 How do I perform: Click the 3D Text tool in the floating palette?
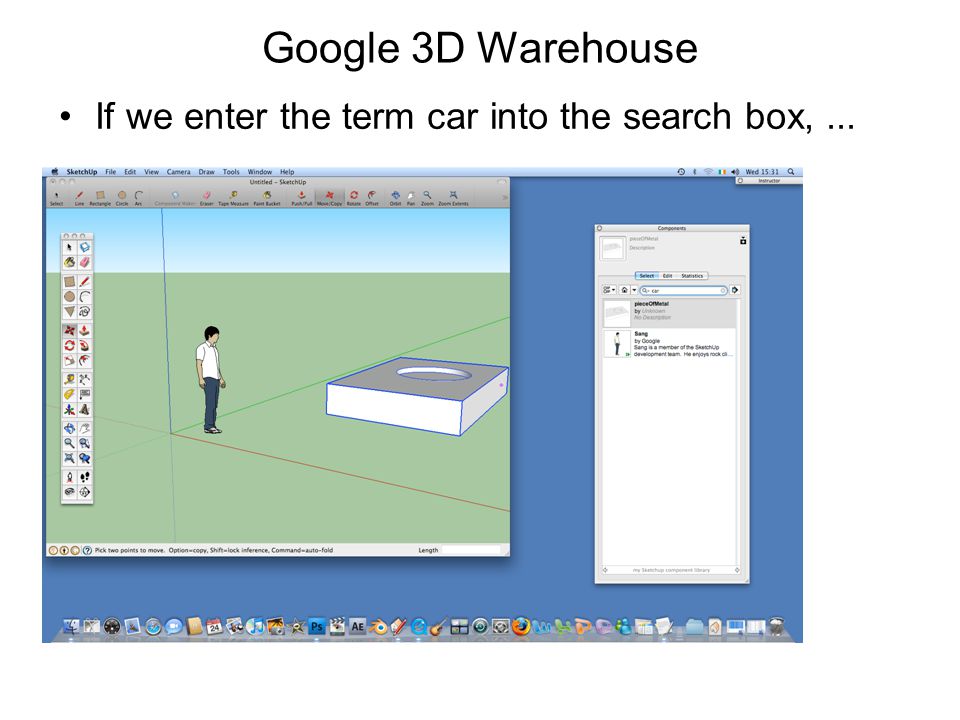tap(85, 410)
